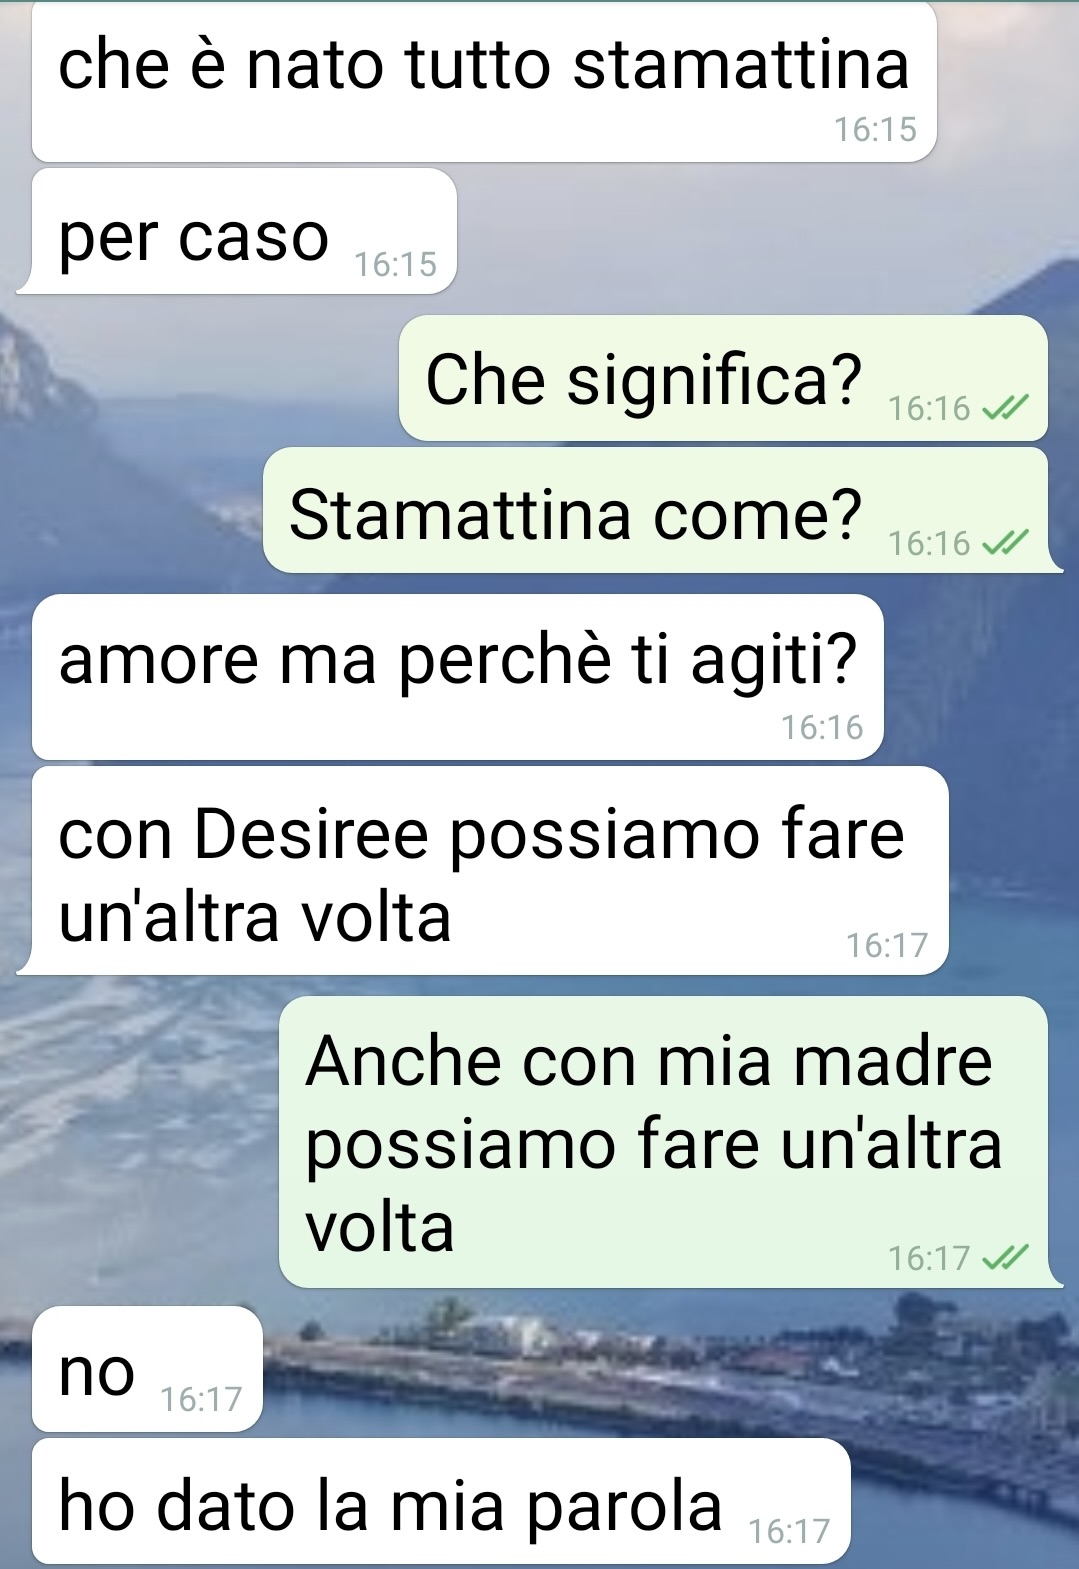Image resolution: width=1079 pixels, height=1569 pixels.
Task: Tap the 16:17 timestamp next to 'no'
Action: pos(201,1399)
